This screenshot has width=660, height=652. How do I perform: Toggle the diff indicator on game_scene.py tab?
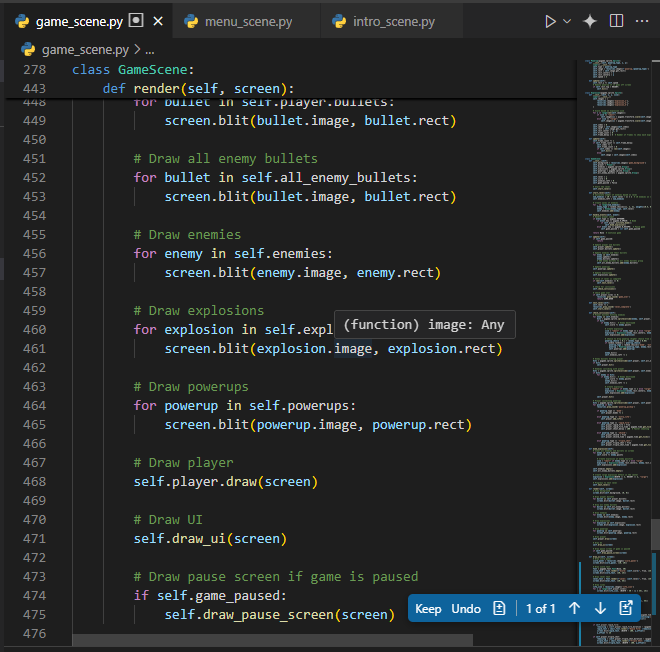136,21
